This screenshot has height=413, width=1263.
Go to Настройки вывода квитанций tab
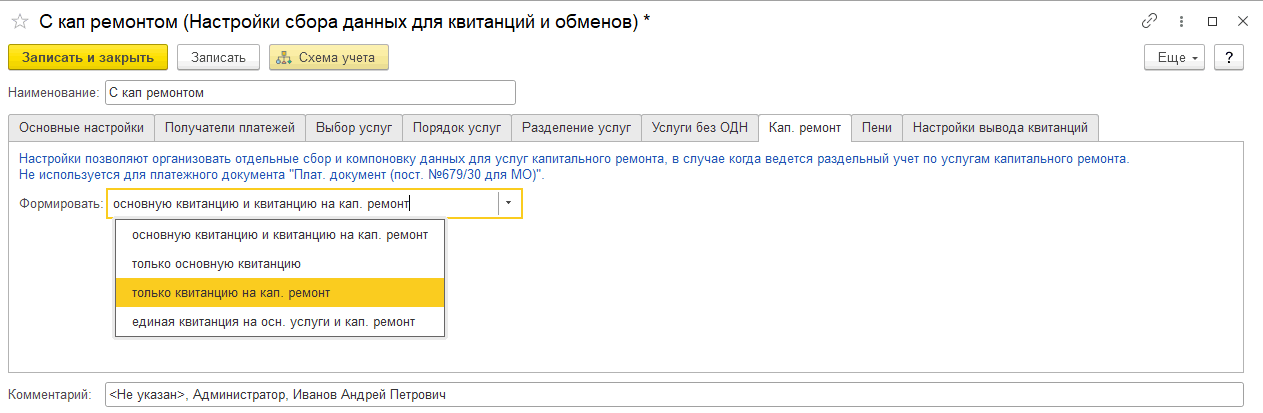pos(1001,128)
